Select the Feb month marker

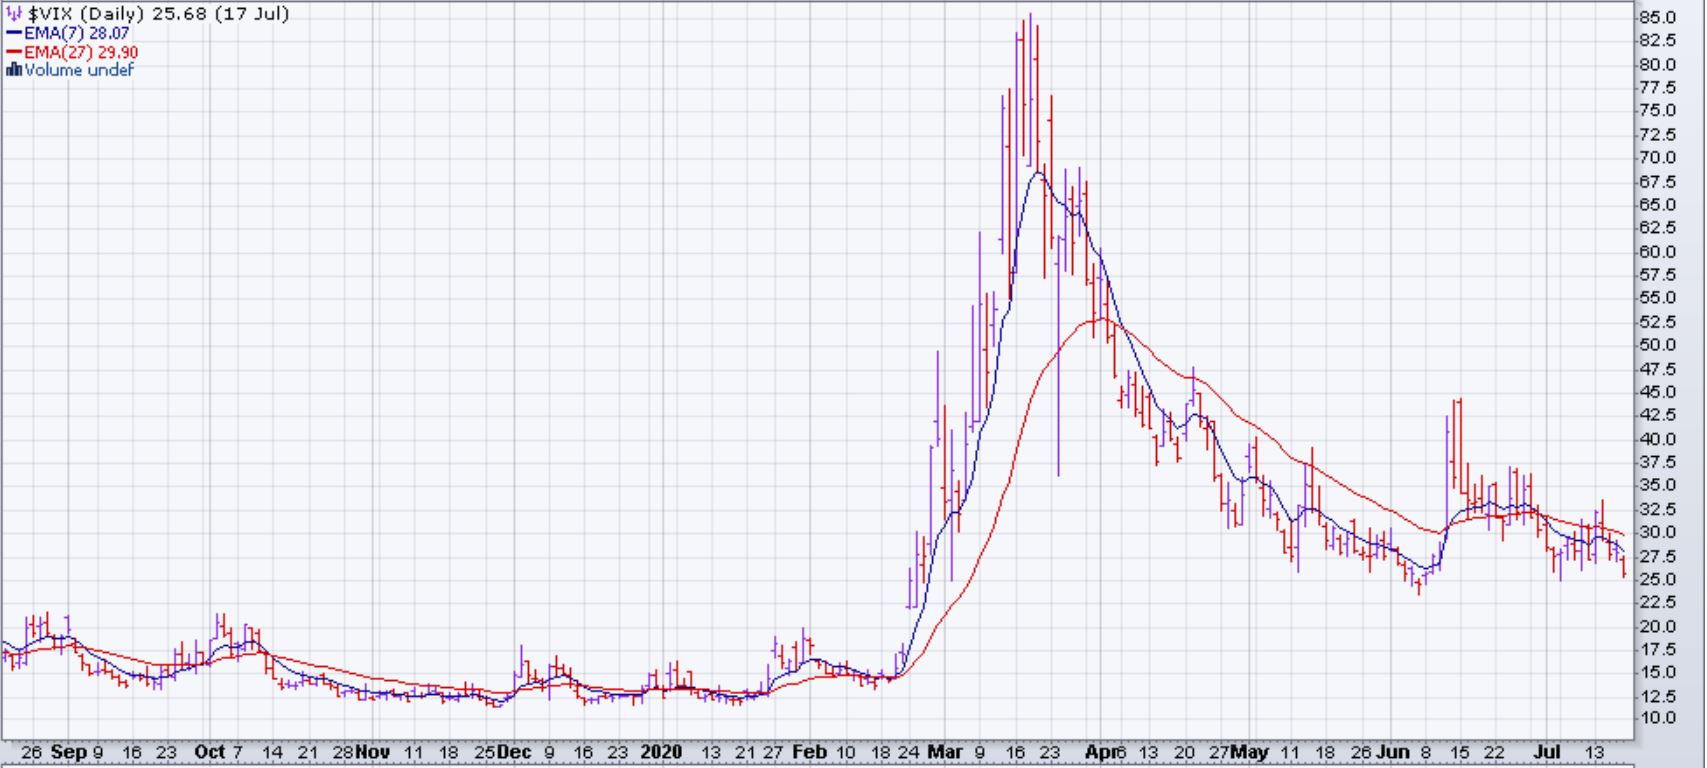click(808, 752)
